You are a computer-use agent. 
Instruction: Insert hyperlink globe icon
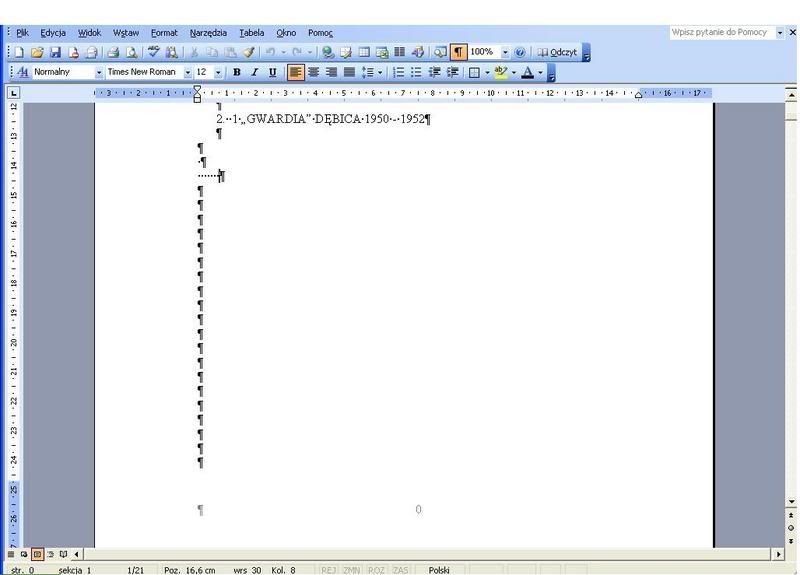pos(328,52)
